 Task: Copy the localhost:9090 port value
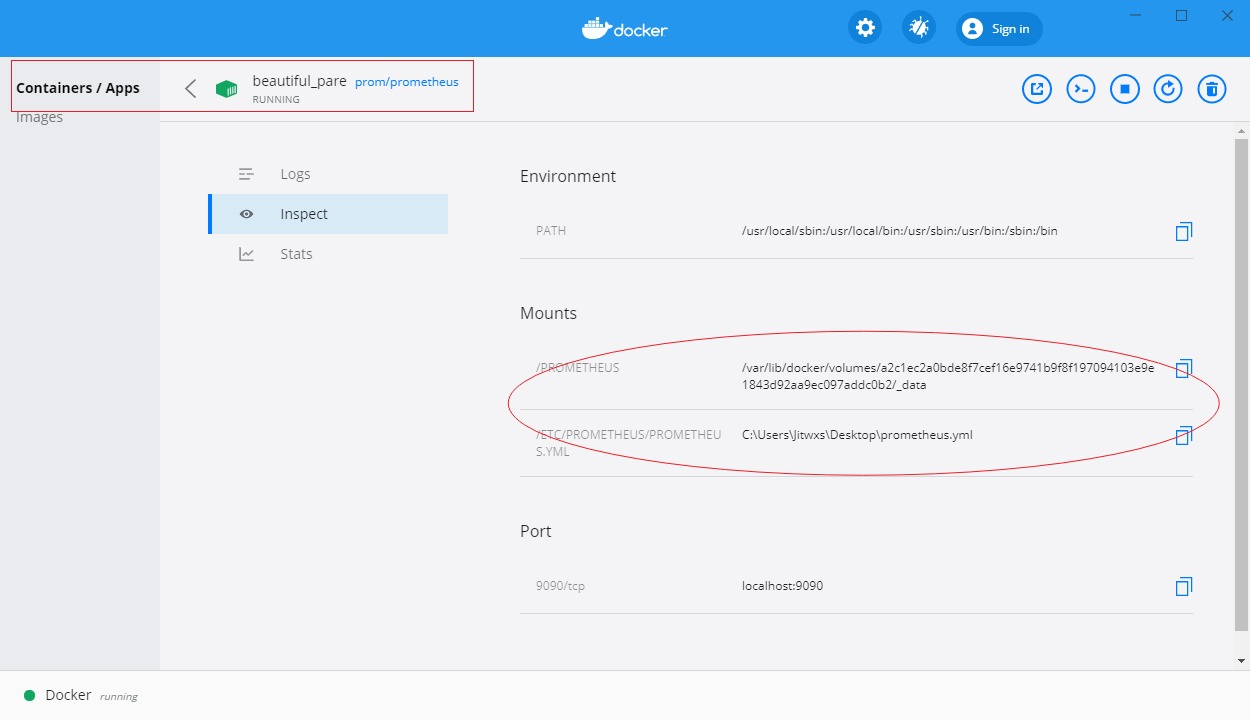(1183, 586)
